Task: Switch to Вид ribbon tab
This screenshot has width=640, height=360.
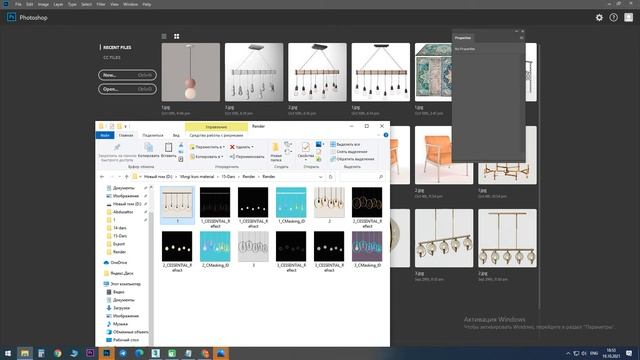Action: tap(176, 135)
